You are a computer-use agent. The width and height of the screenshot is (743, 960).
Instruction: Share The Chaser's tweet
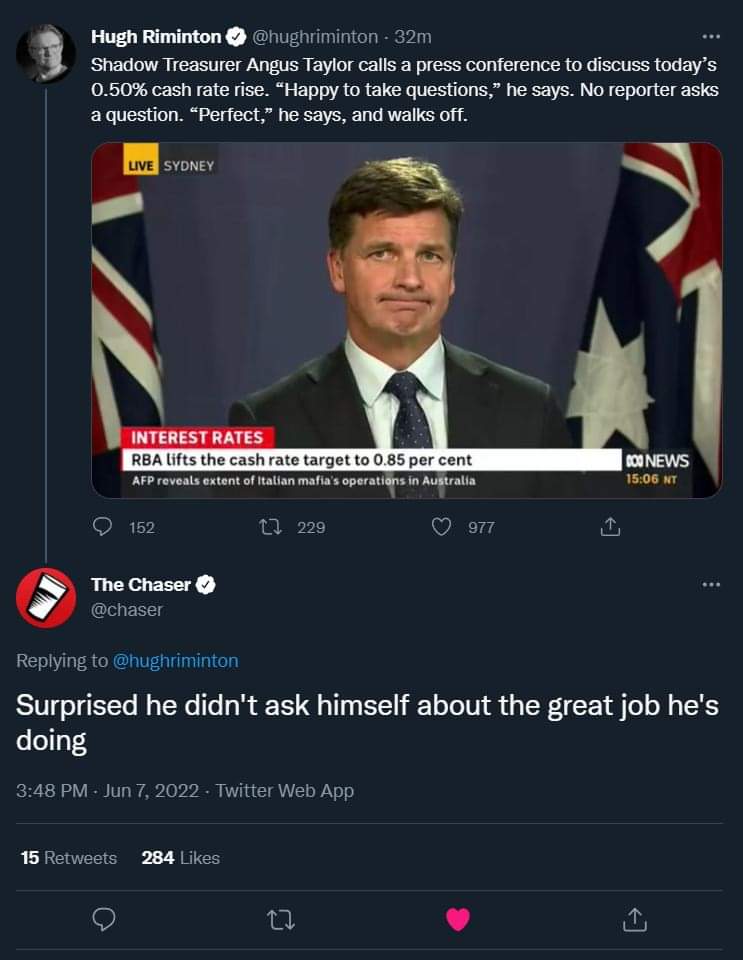[634, 919]
